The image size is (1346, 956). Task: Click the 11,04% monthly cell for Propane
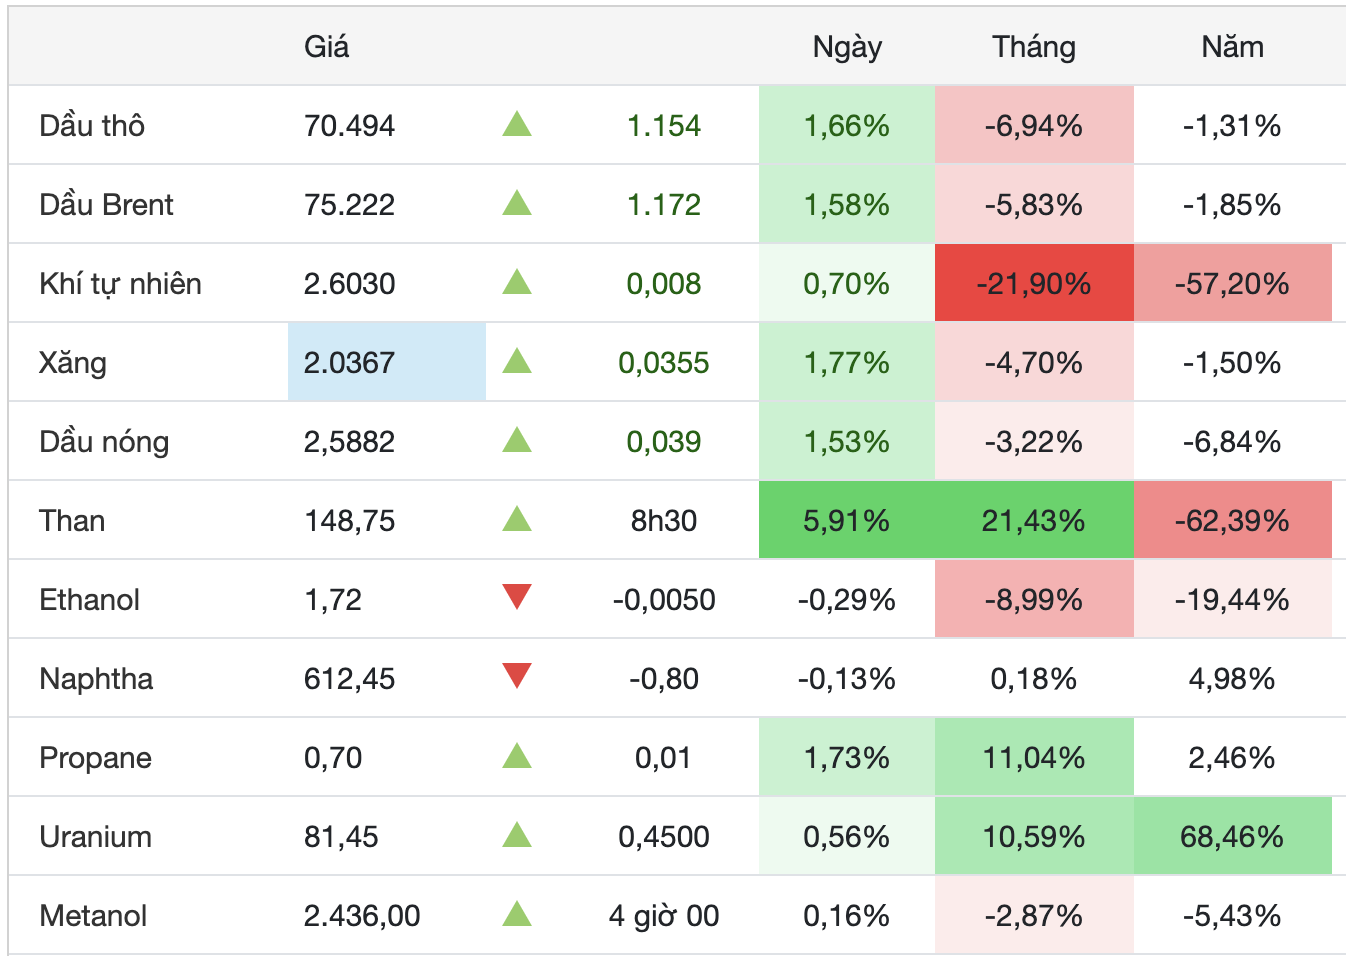(1034, 757)
